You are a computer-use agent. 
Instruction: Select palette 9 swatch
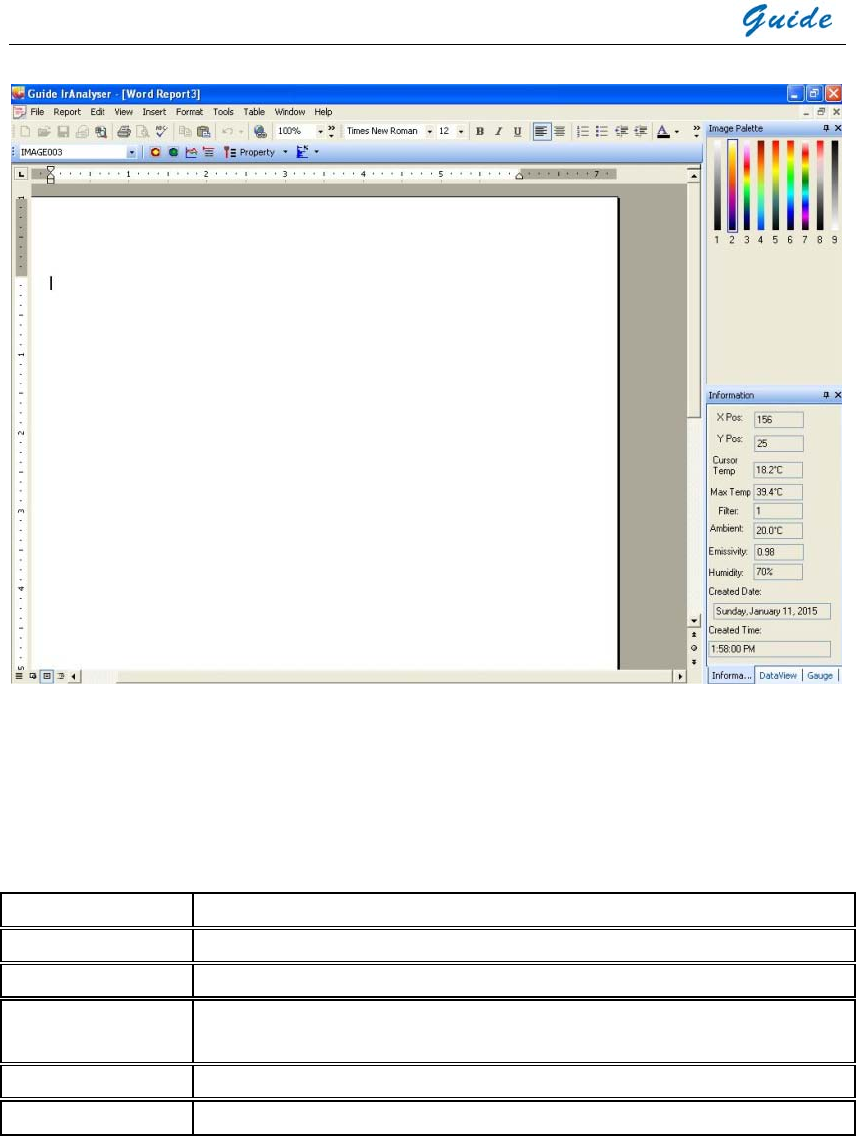click(x=834, y=186)
